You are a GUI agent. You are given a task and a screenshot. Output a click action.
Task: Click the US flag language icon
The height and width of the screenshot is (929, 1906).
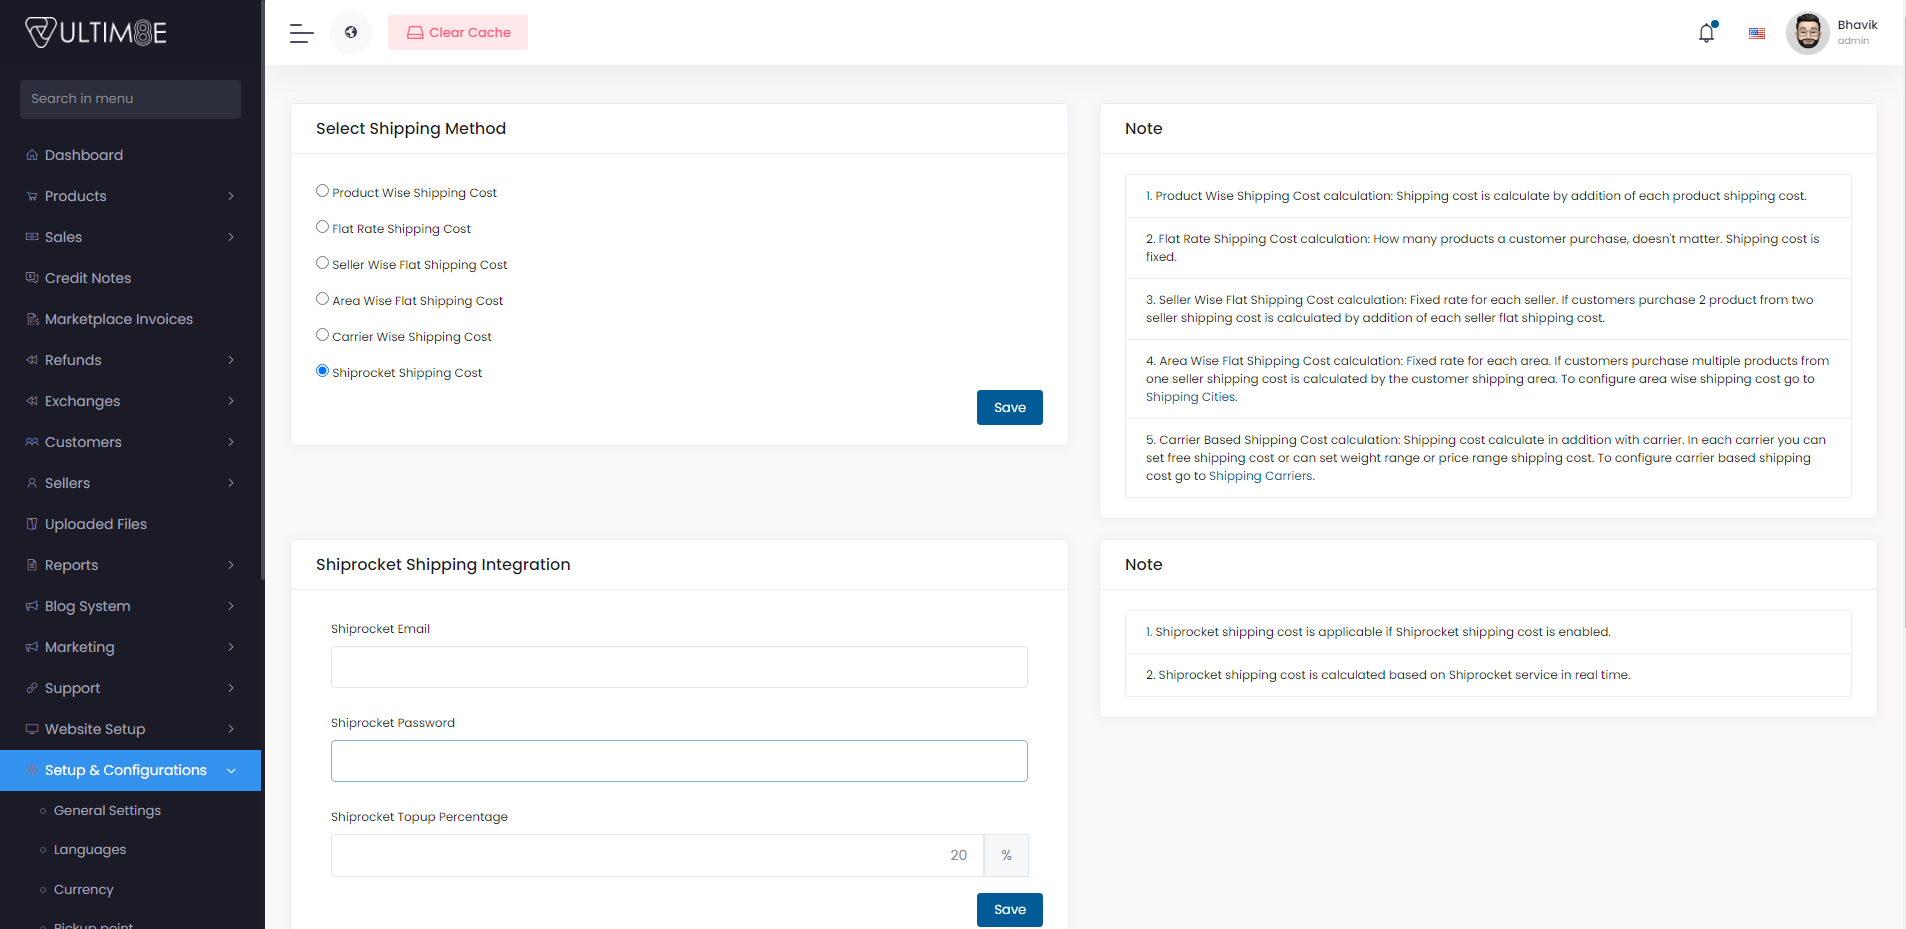coord(1756,34)
